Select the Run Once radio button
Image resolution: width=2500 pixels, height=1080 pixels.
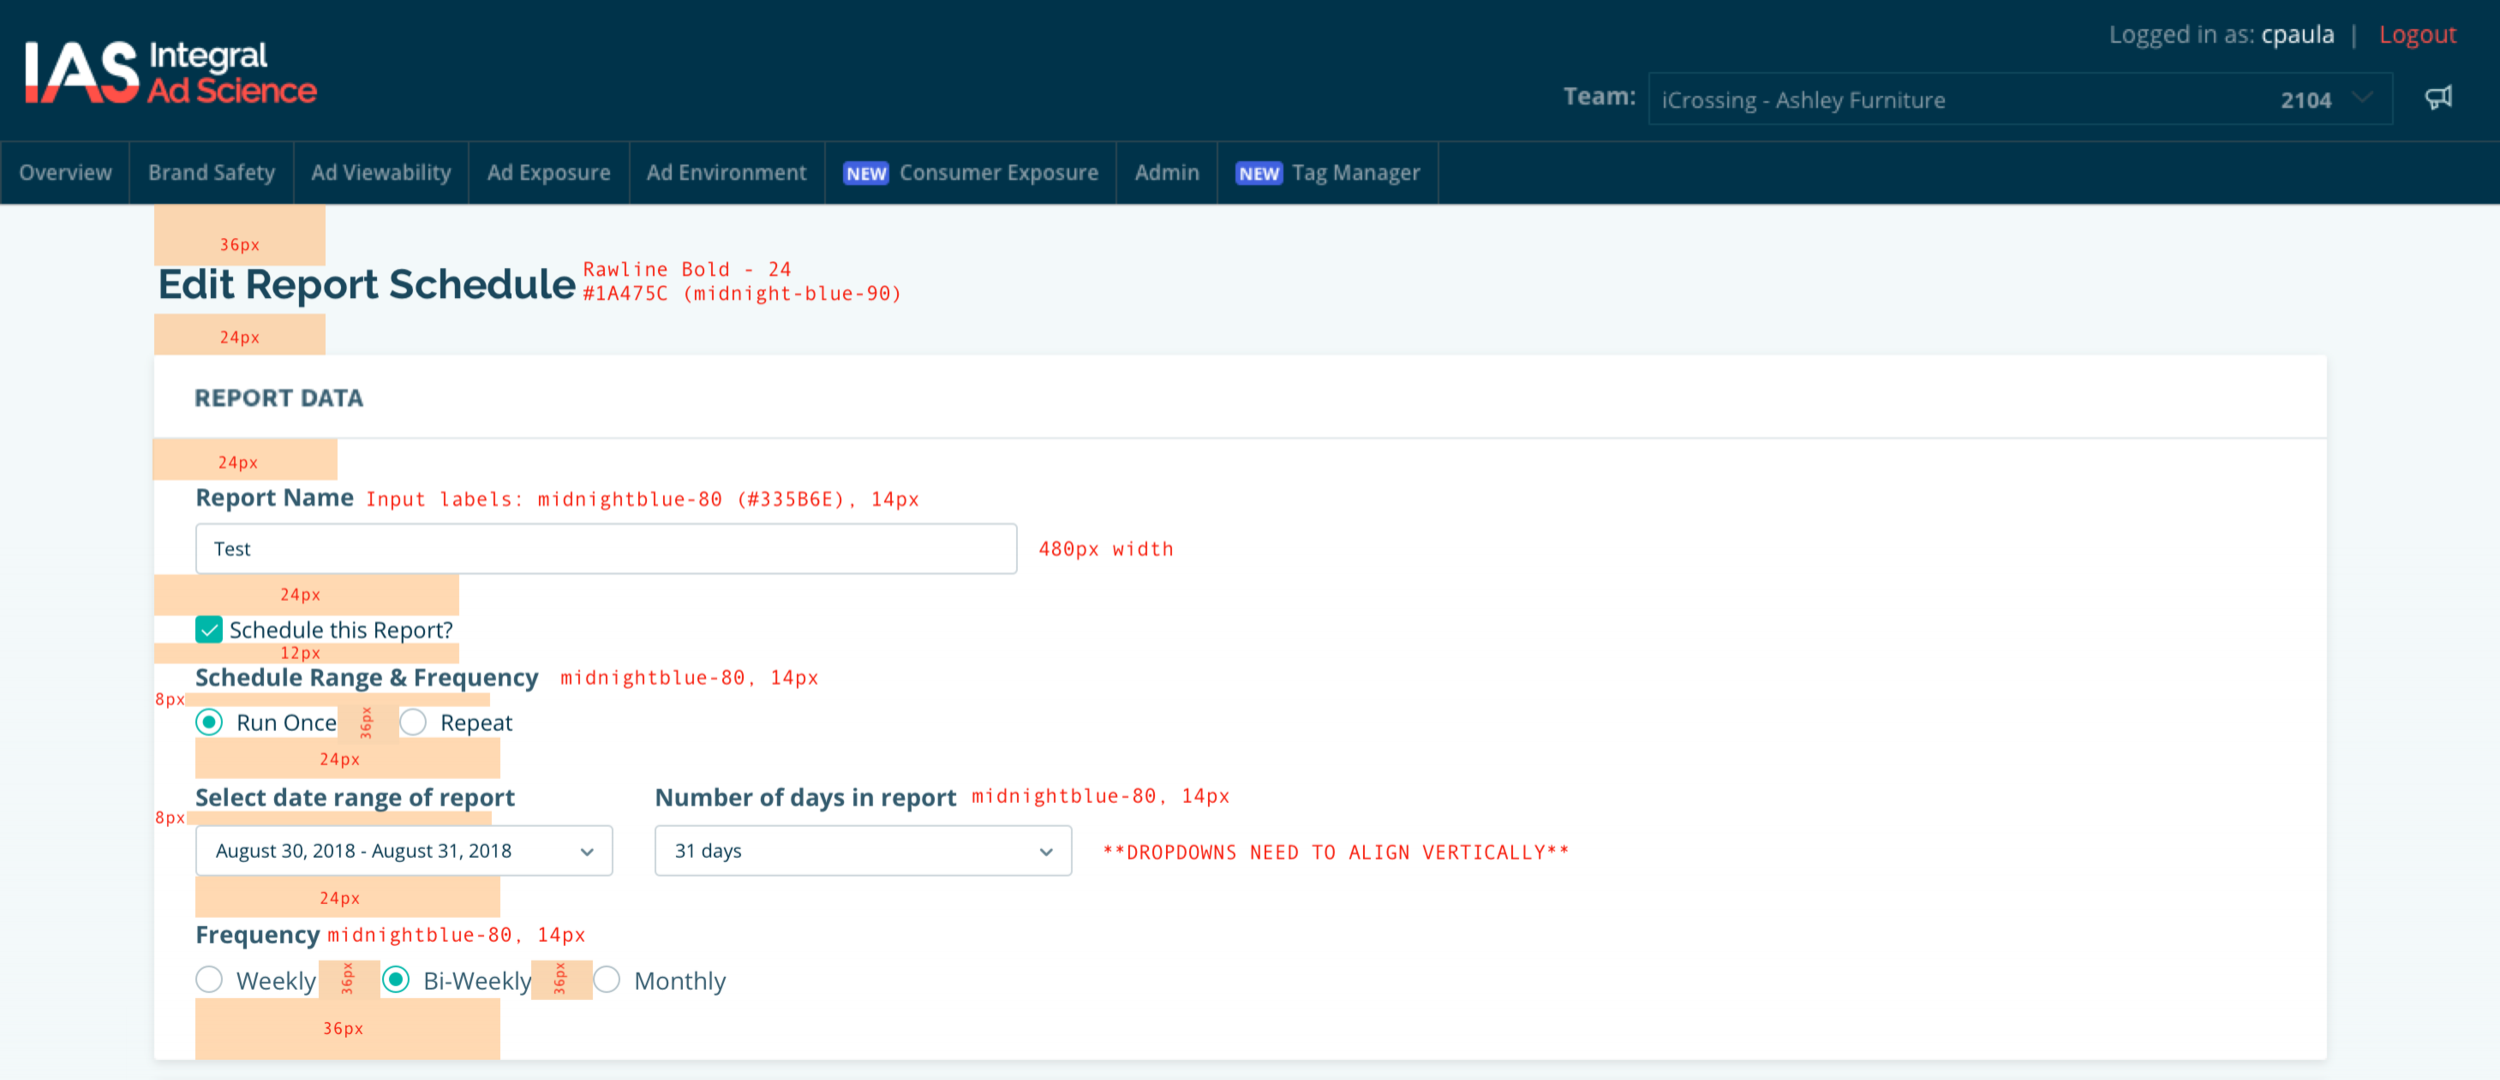click(x=209, y=722)
